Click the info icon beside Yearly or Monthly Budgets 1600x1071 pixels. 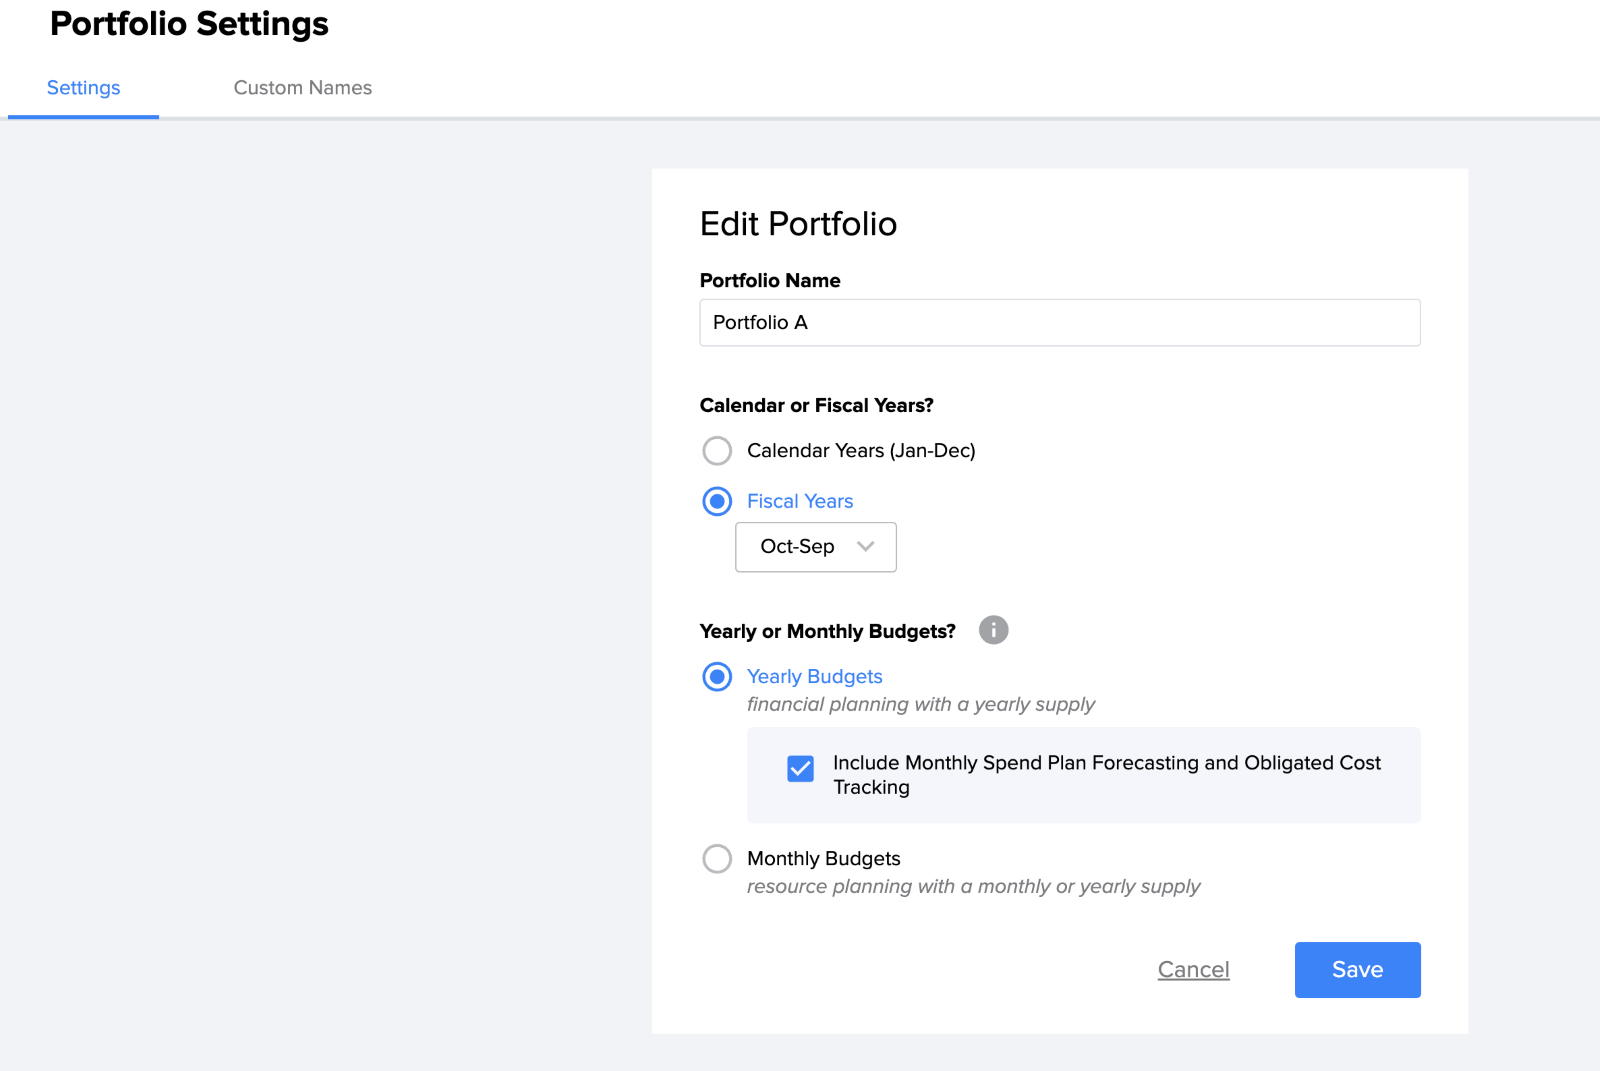(x=993, y=630)
